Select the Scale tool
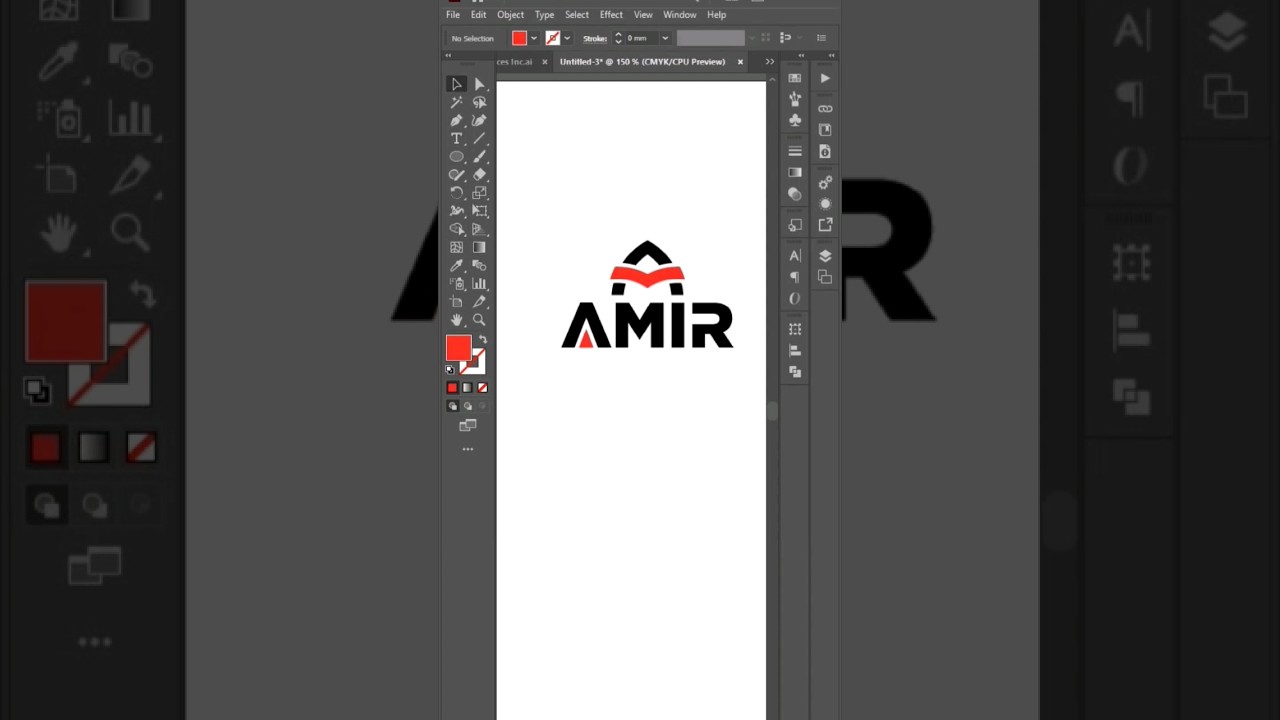 click(479, 192)
